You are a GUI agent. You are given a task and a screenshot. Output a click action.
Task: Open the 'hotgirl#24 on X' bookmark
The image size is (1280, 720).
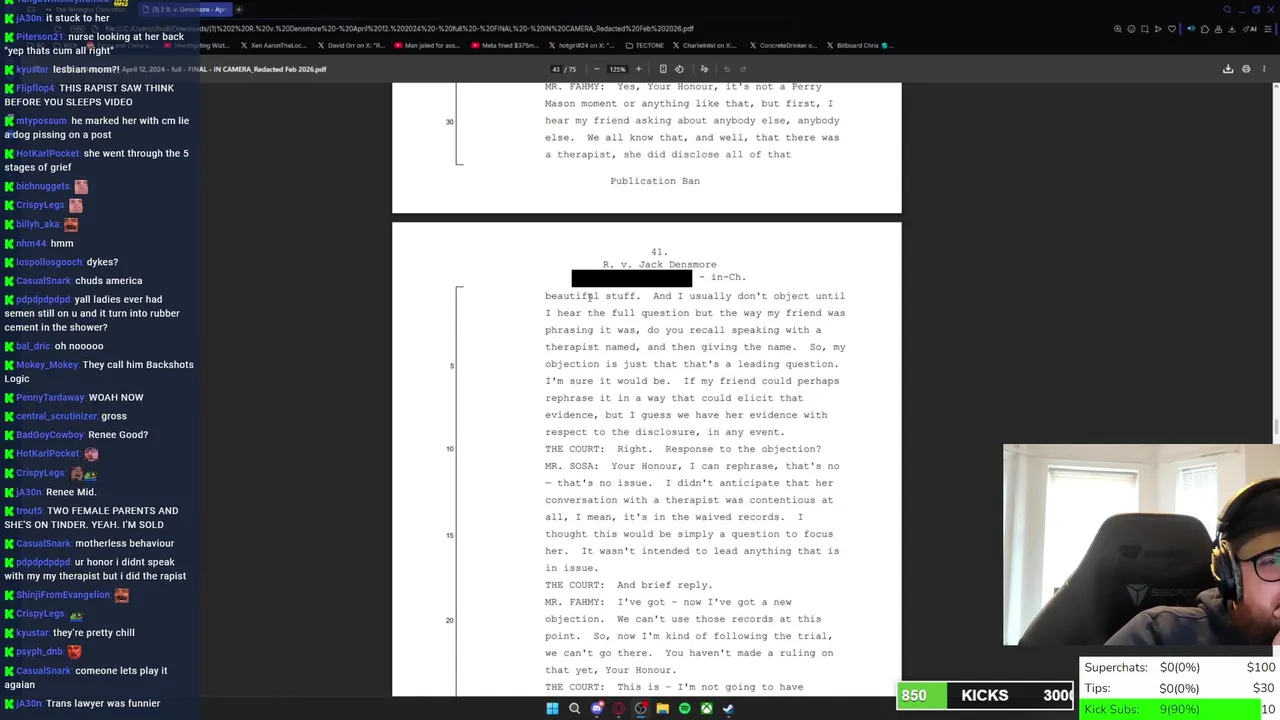tap(582, 45)
